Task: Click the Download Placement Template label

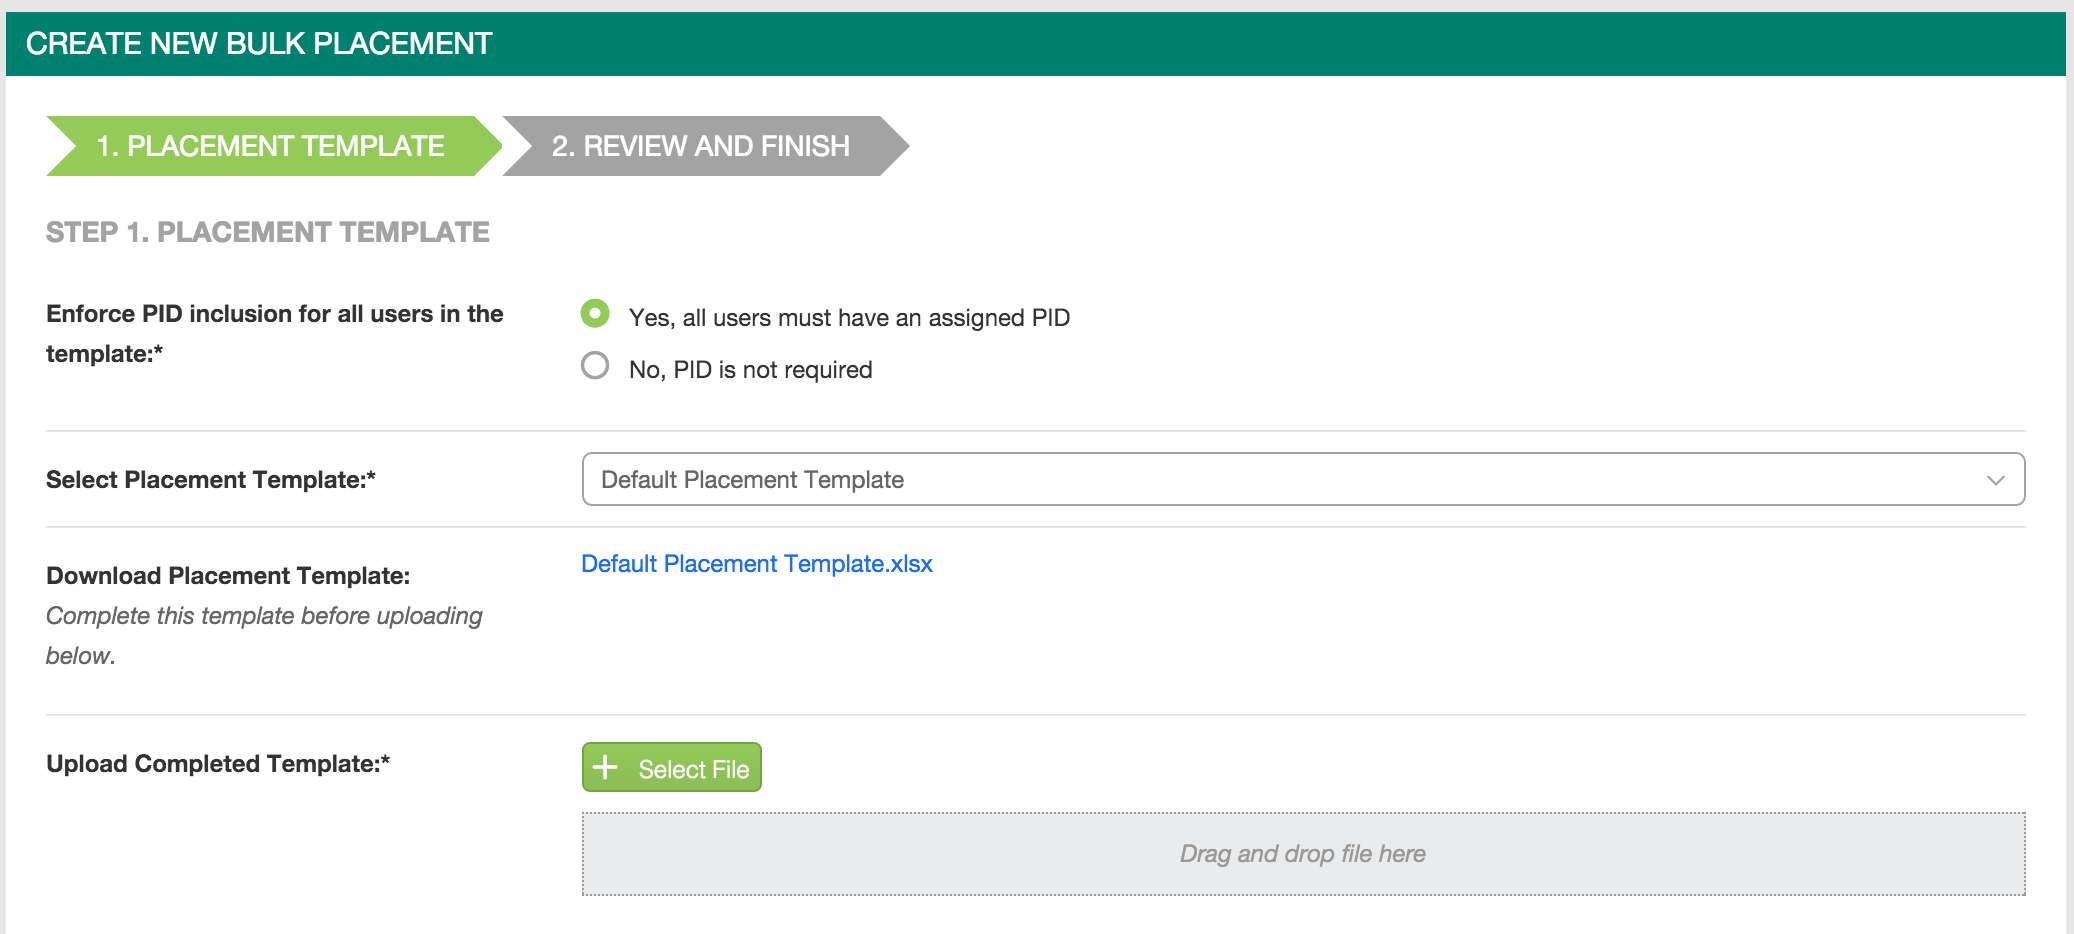Action: tap(228, 576)
